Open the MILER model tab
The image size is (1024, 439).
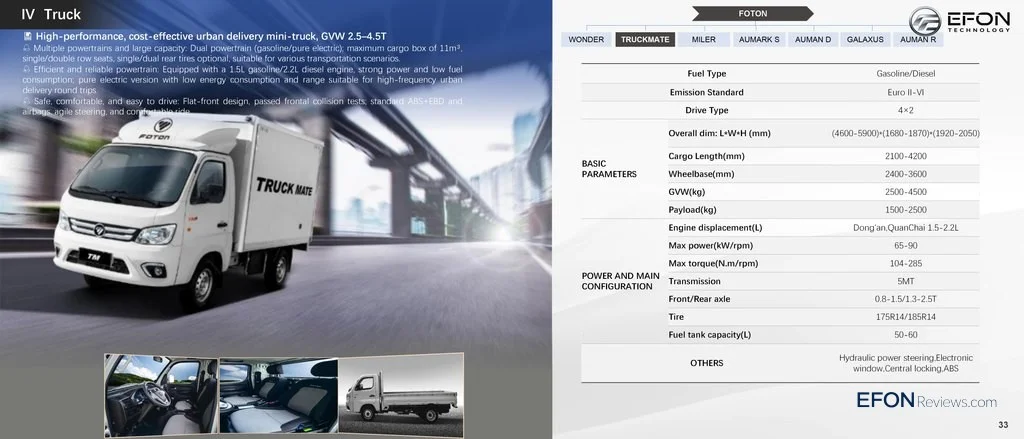pyautogui.click(x=703, y=39)
